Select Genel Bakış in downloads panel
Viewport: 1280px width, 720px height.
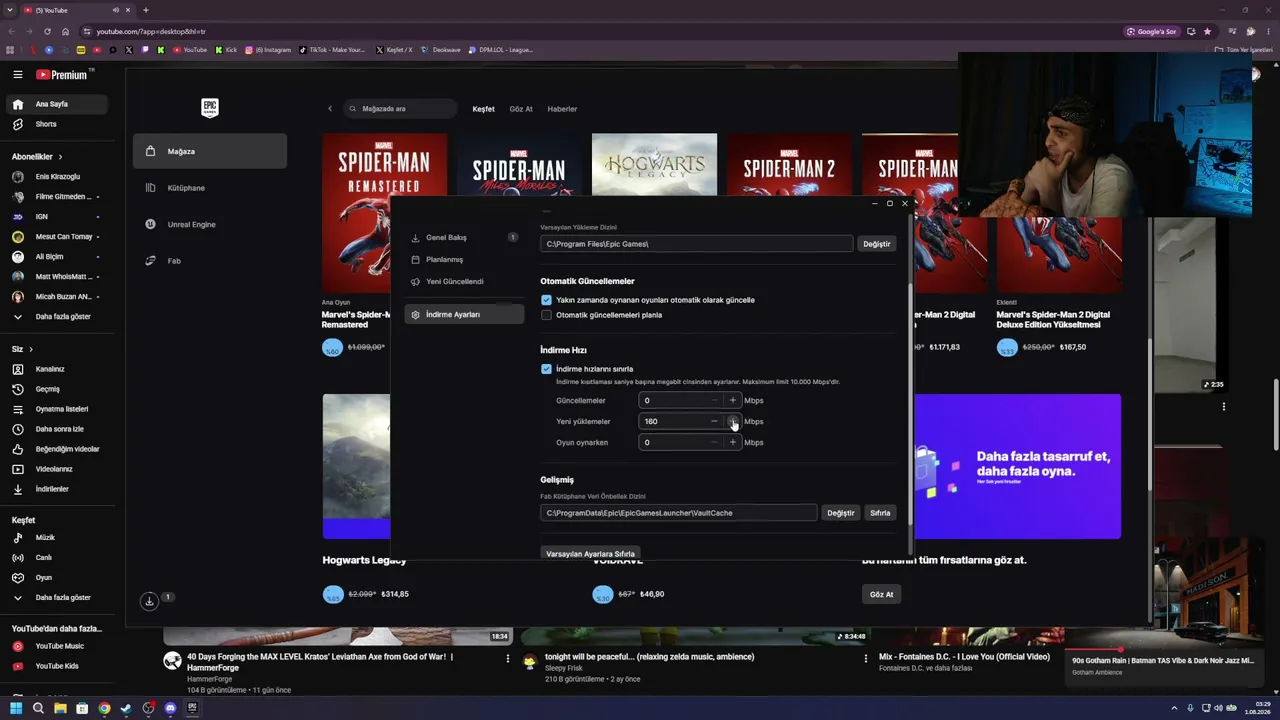(x=464, y=238)
